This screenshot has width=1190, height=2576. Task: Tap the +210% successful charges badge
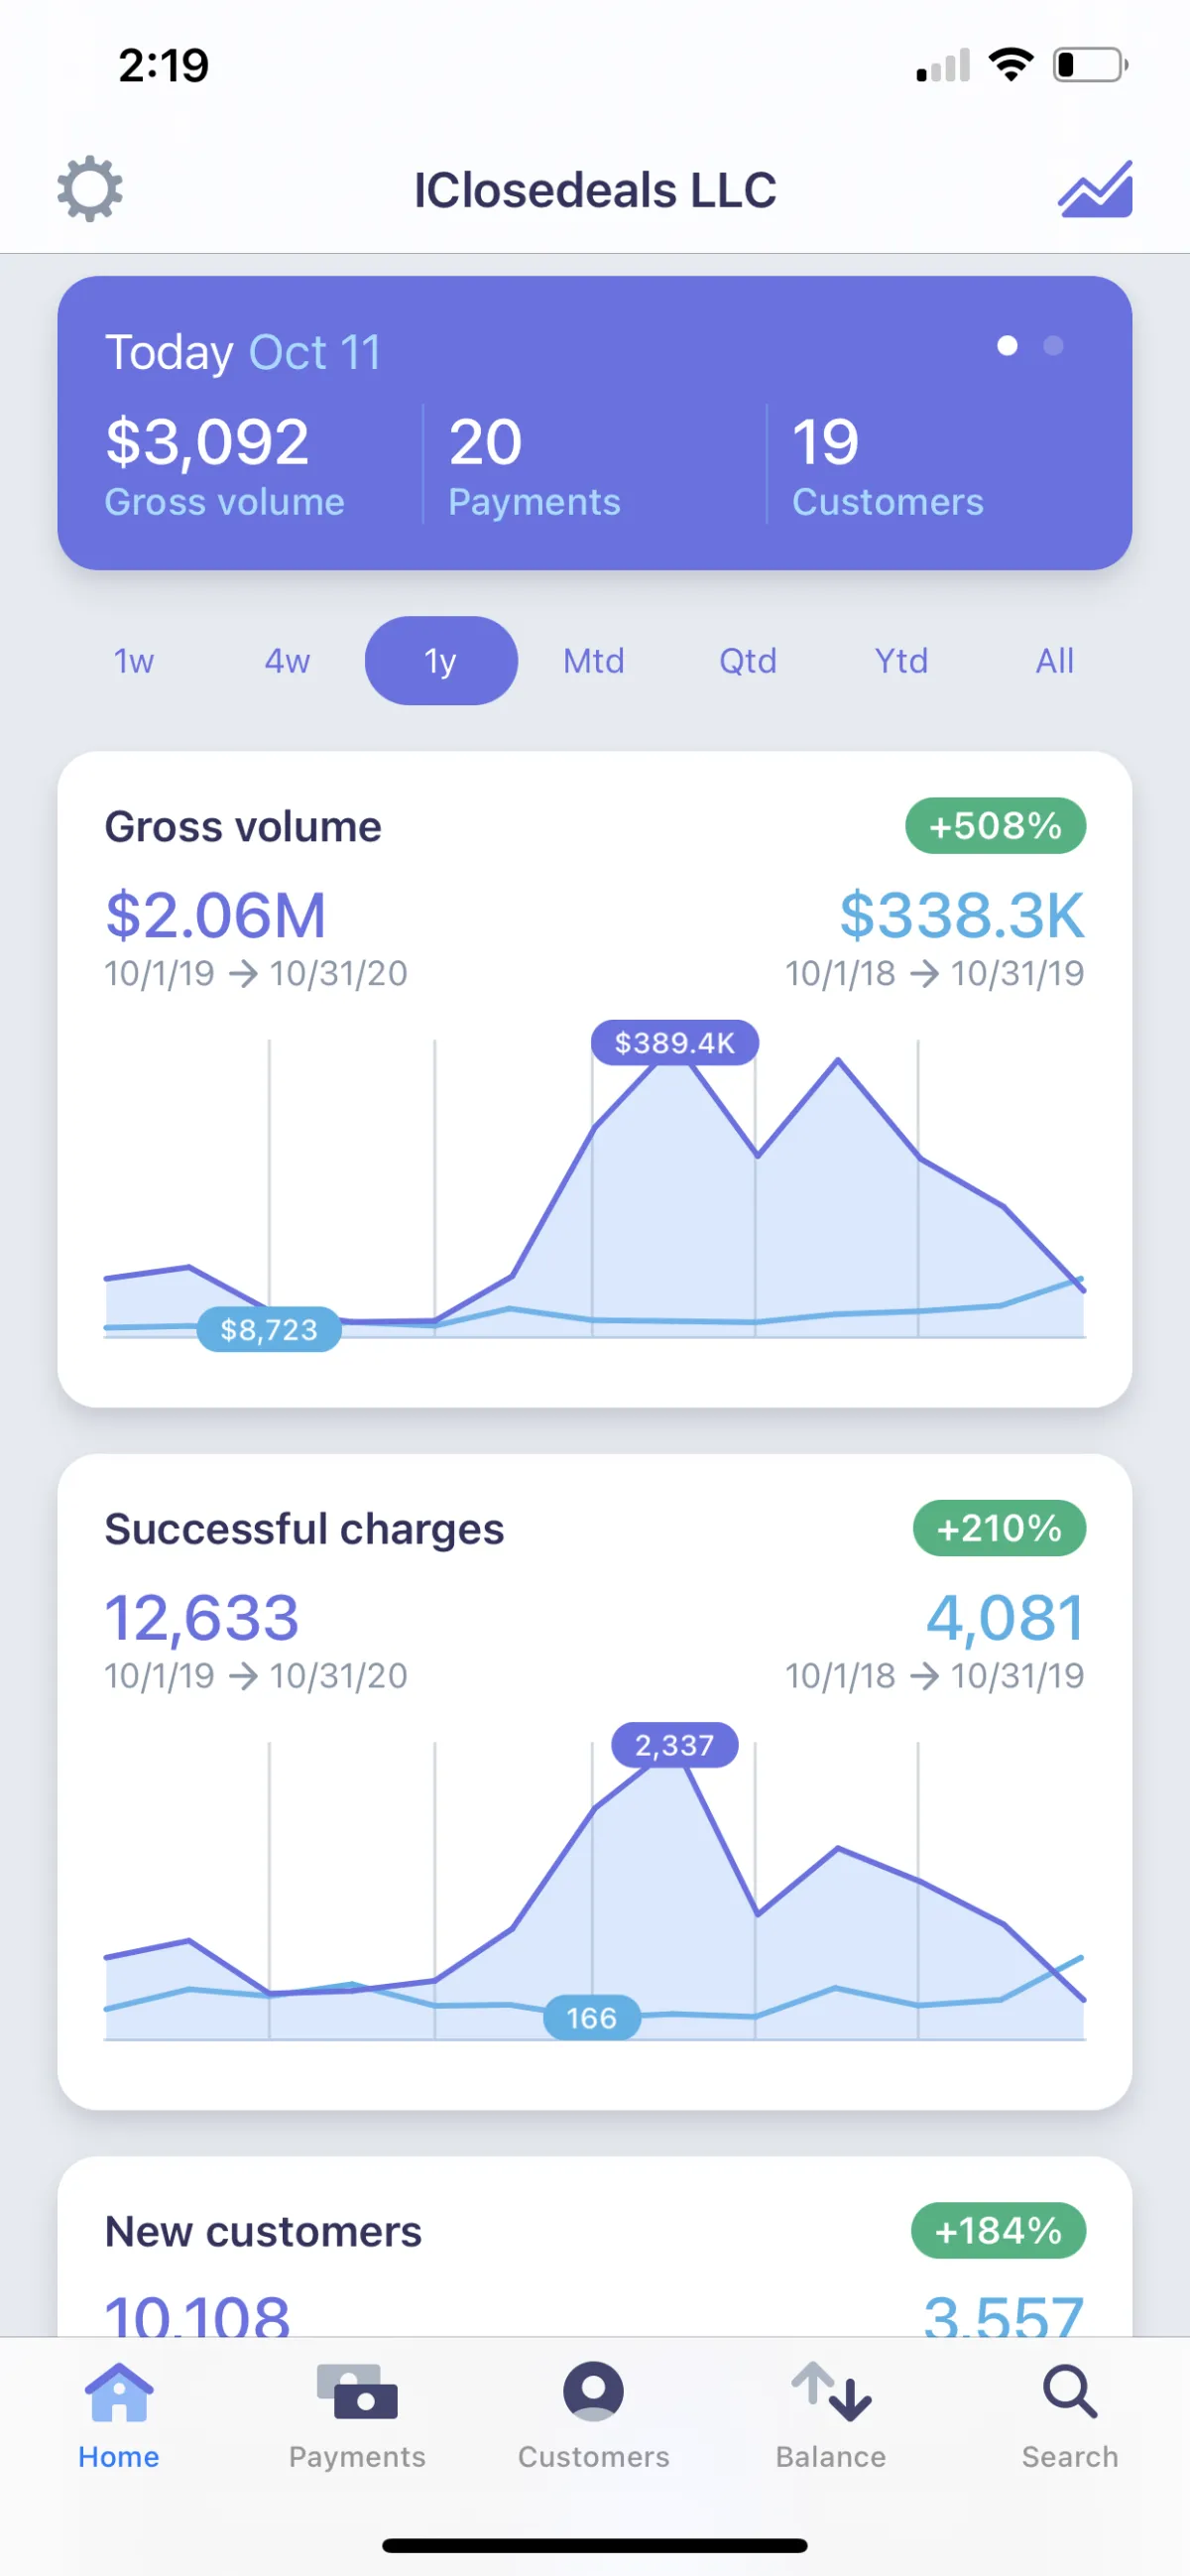(999, 1528)
